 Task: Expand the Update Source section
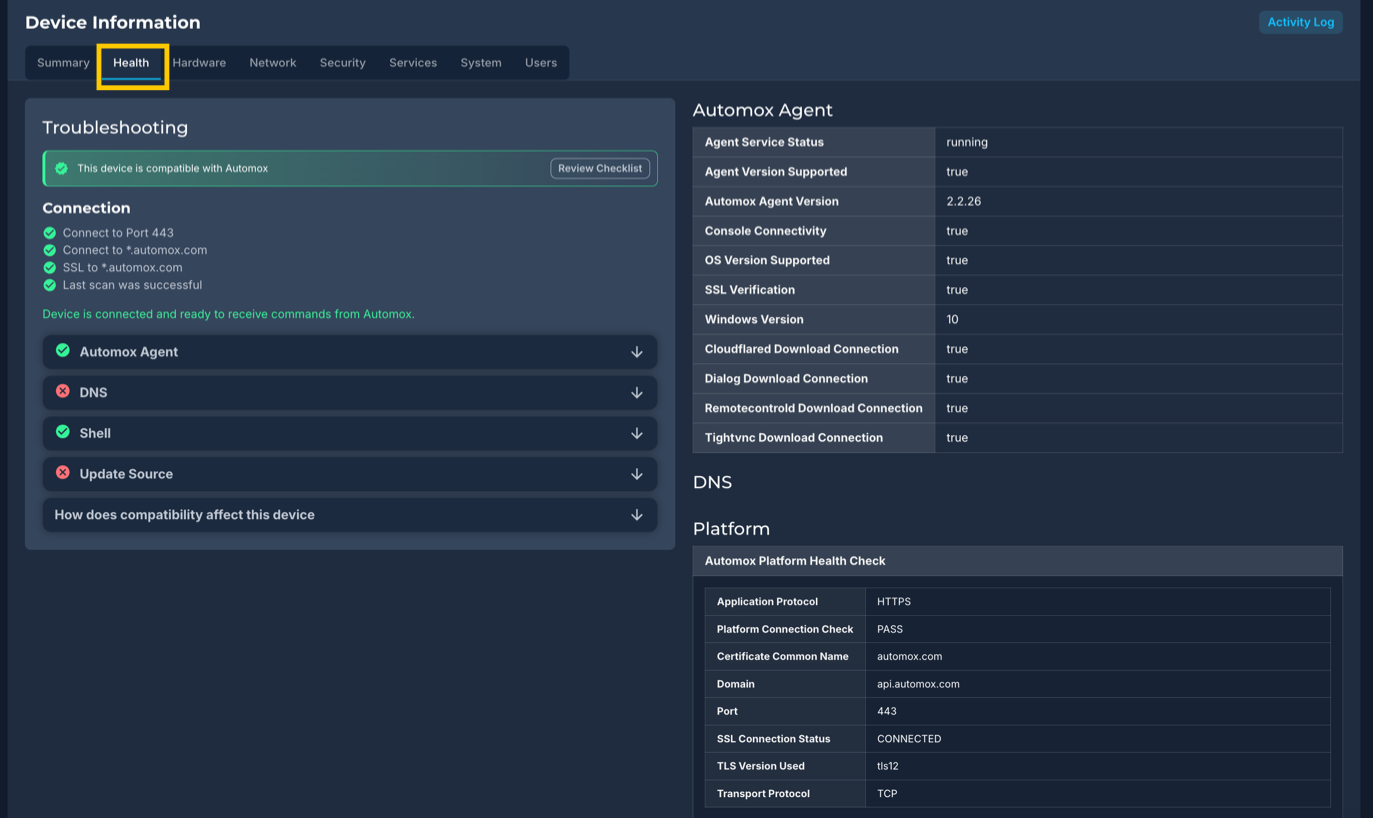350,474
